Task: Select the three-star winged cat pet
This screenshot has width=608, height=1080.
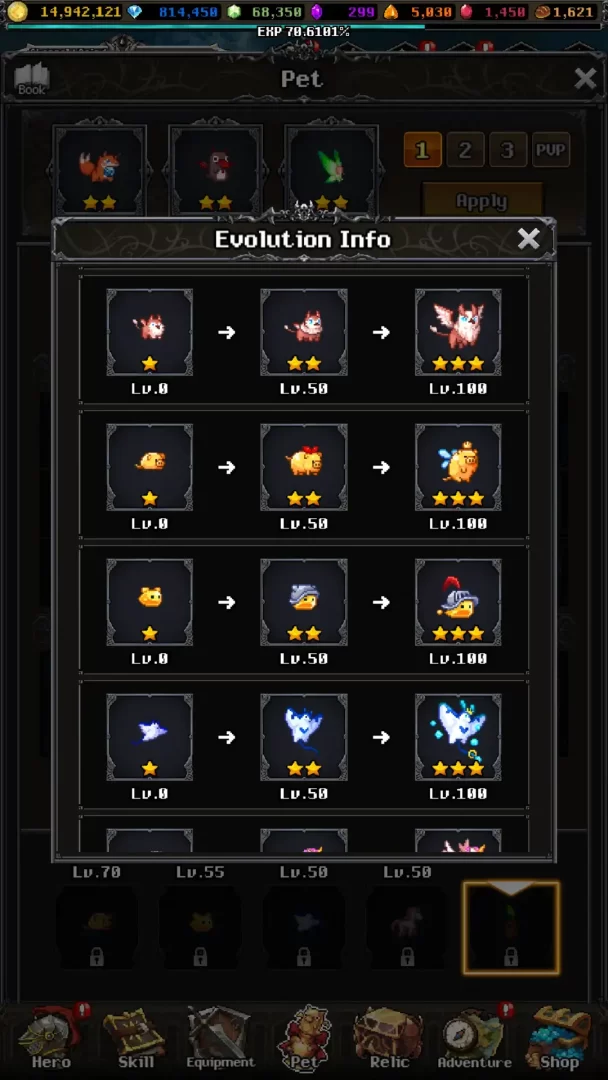Action: click(458, 332)
